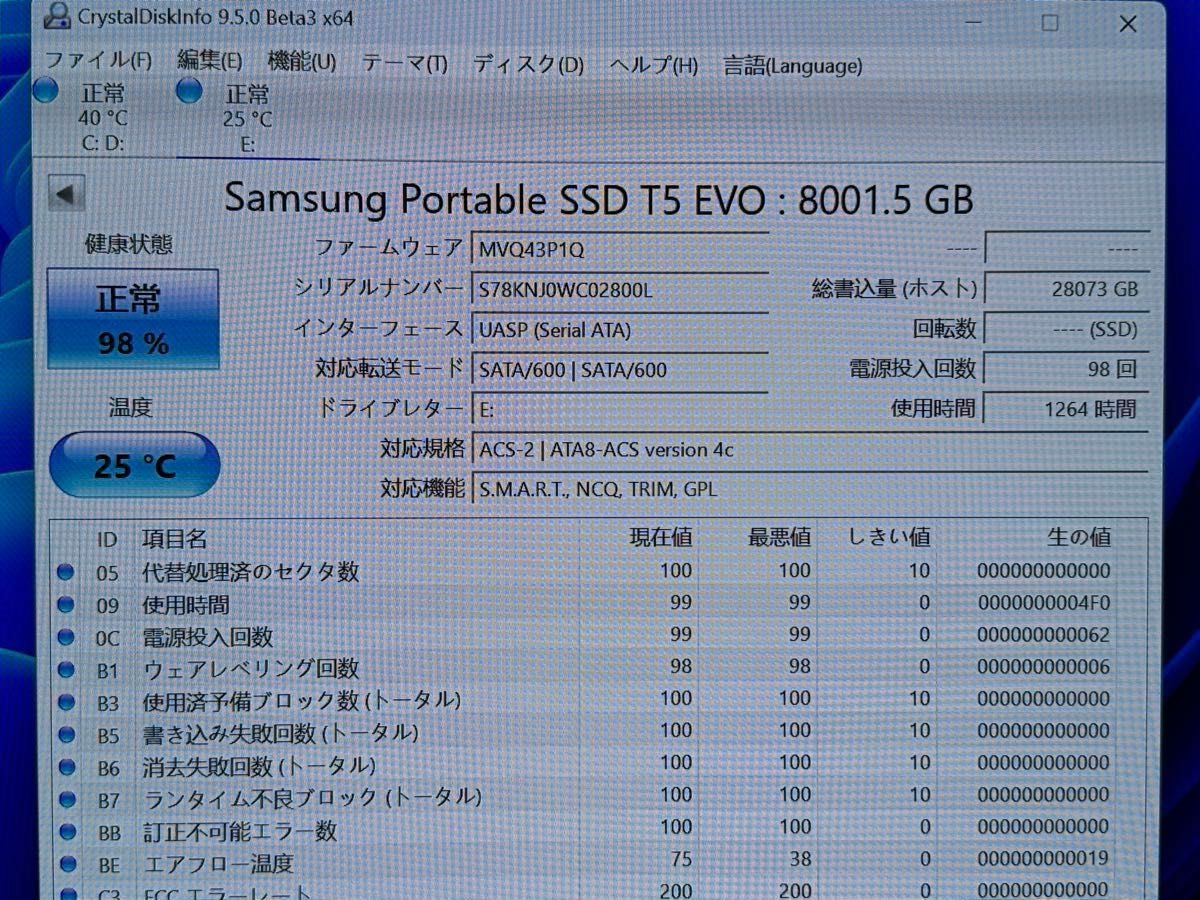
Task: Click the 25 °C temperature button
Action: point(134,465)
